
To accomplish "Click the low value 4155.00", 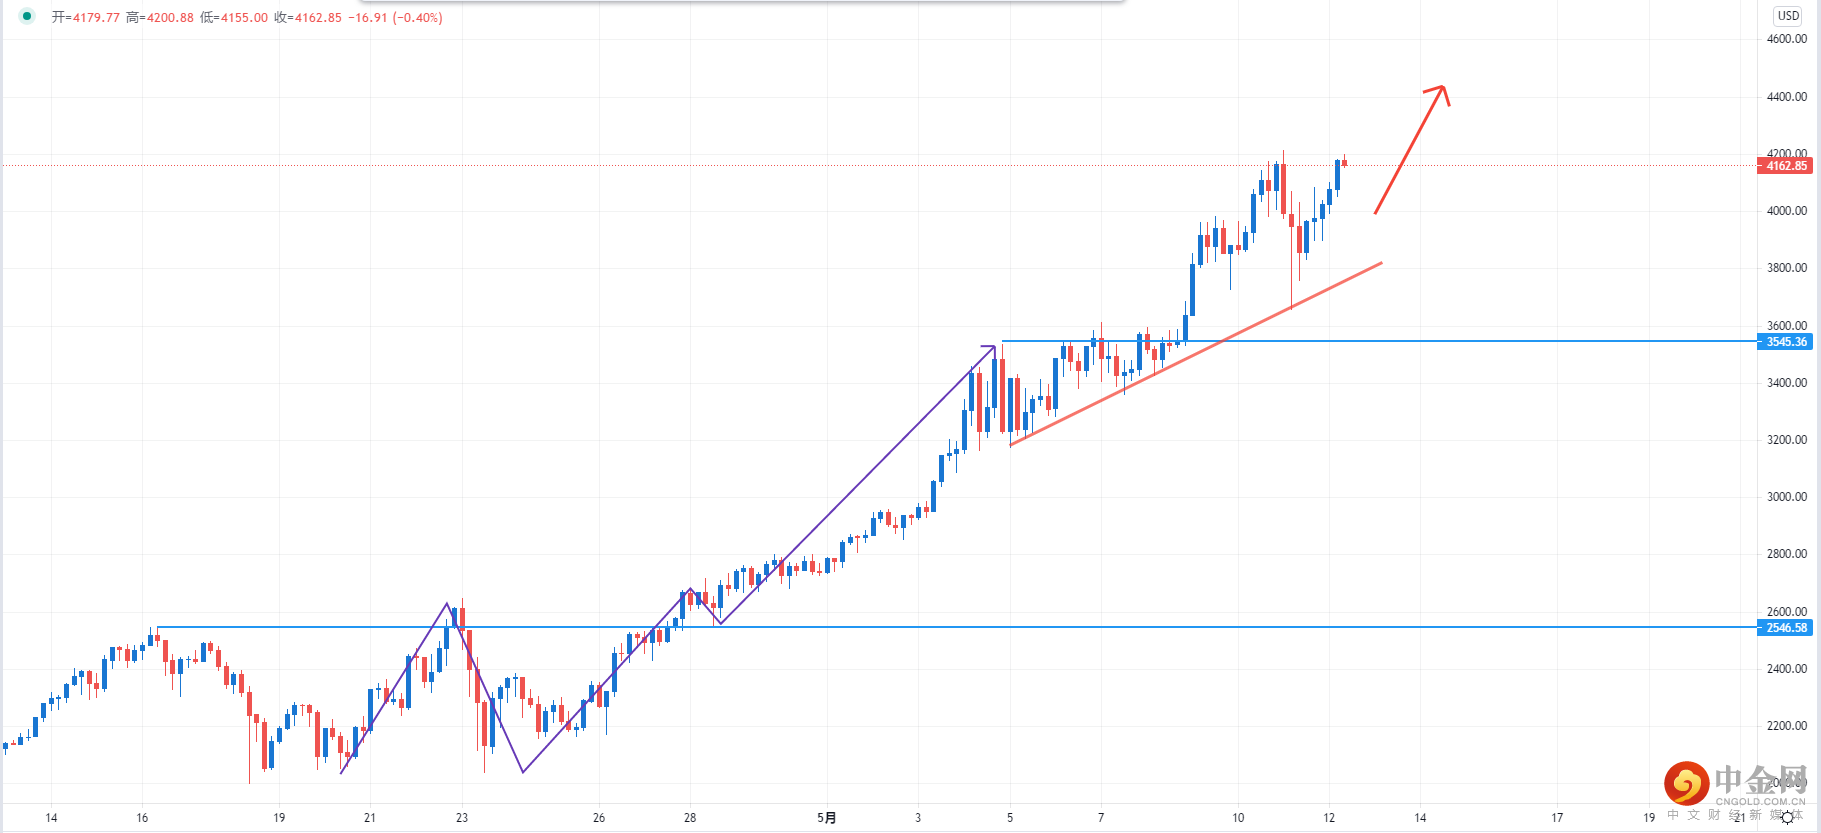I will [244, 18].
